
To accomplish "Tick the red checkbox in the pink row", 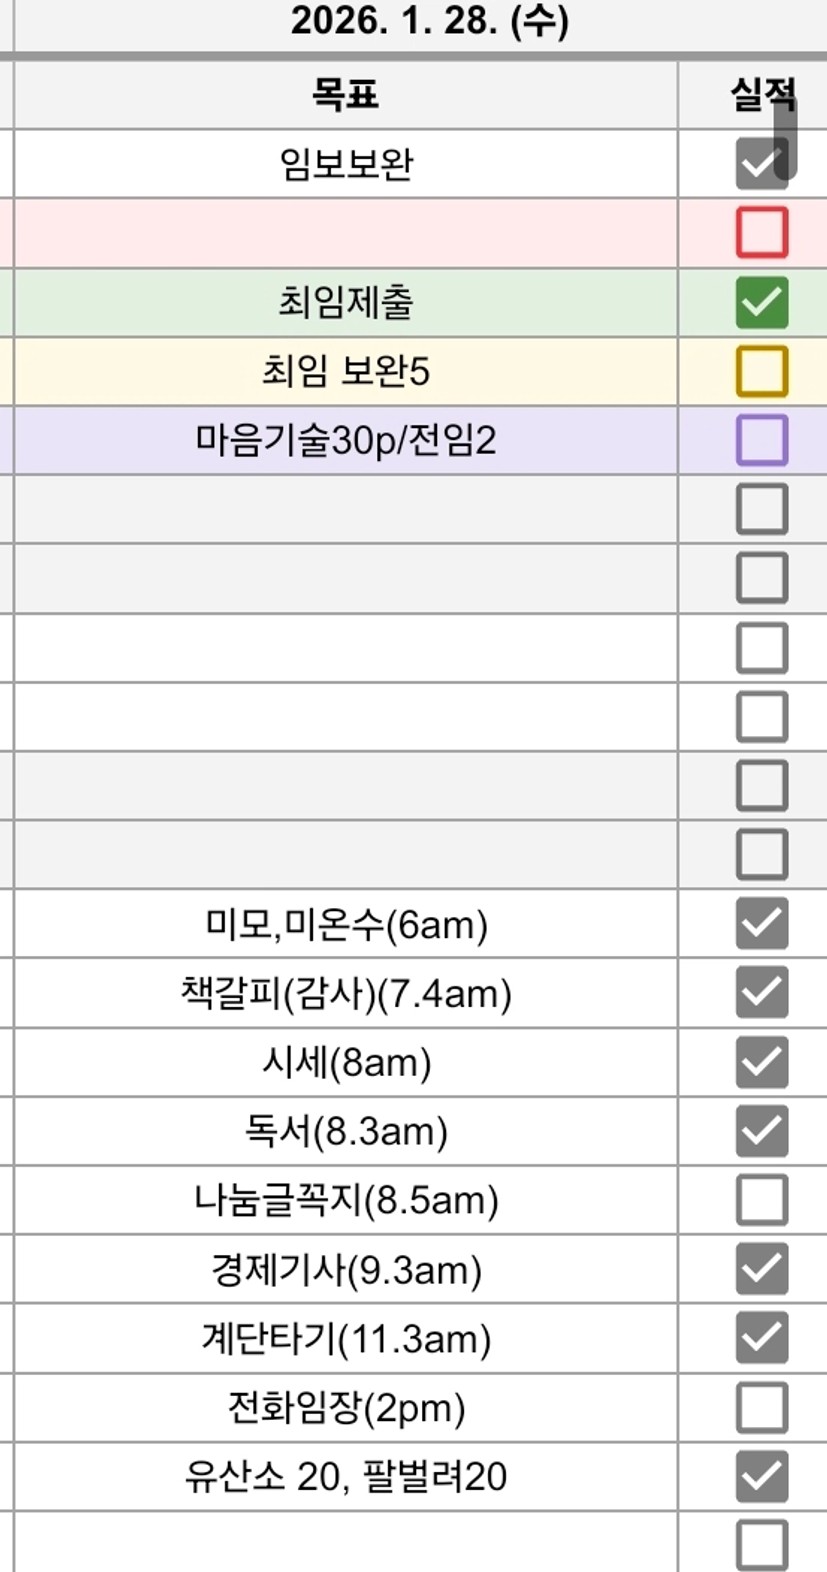I will (762, 233).
